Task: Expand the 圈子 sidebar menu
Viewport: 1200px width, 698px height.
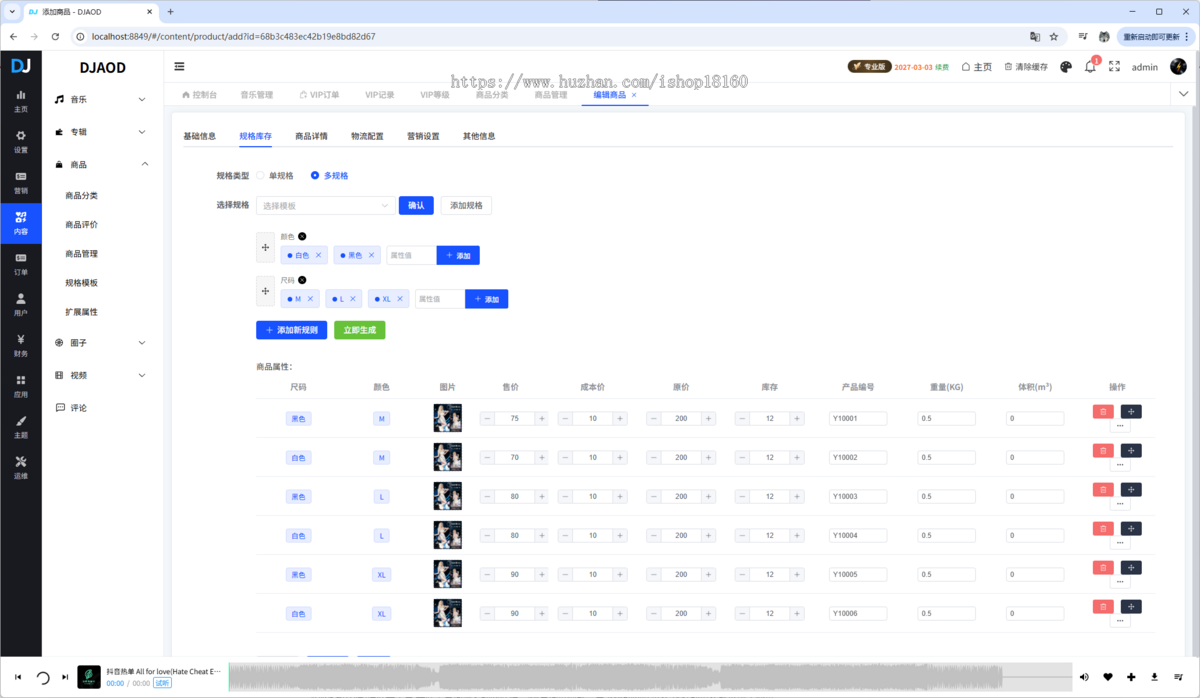Action: tap(102, 343)
